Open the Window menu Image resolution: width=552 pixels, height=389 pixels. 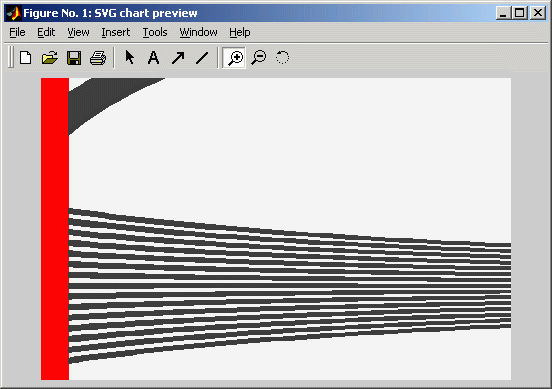coord(199,32)
